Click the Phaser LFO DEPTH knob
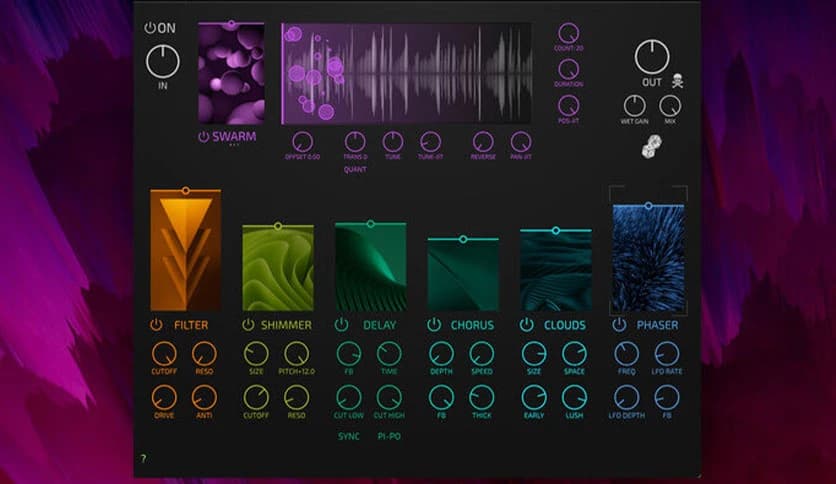Viewport: 836px width, 484px height. point(626,398)
